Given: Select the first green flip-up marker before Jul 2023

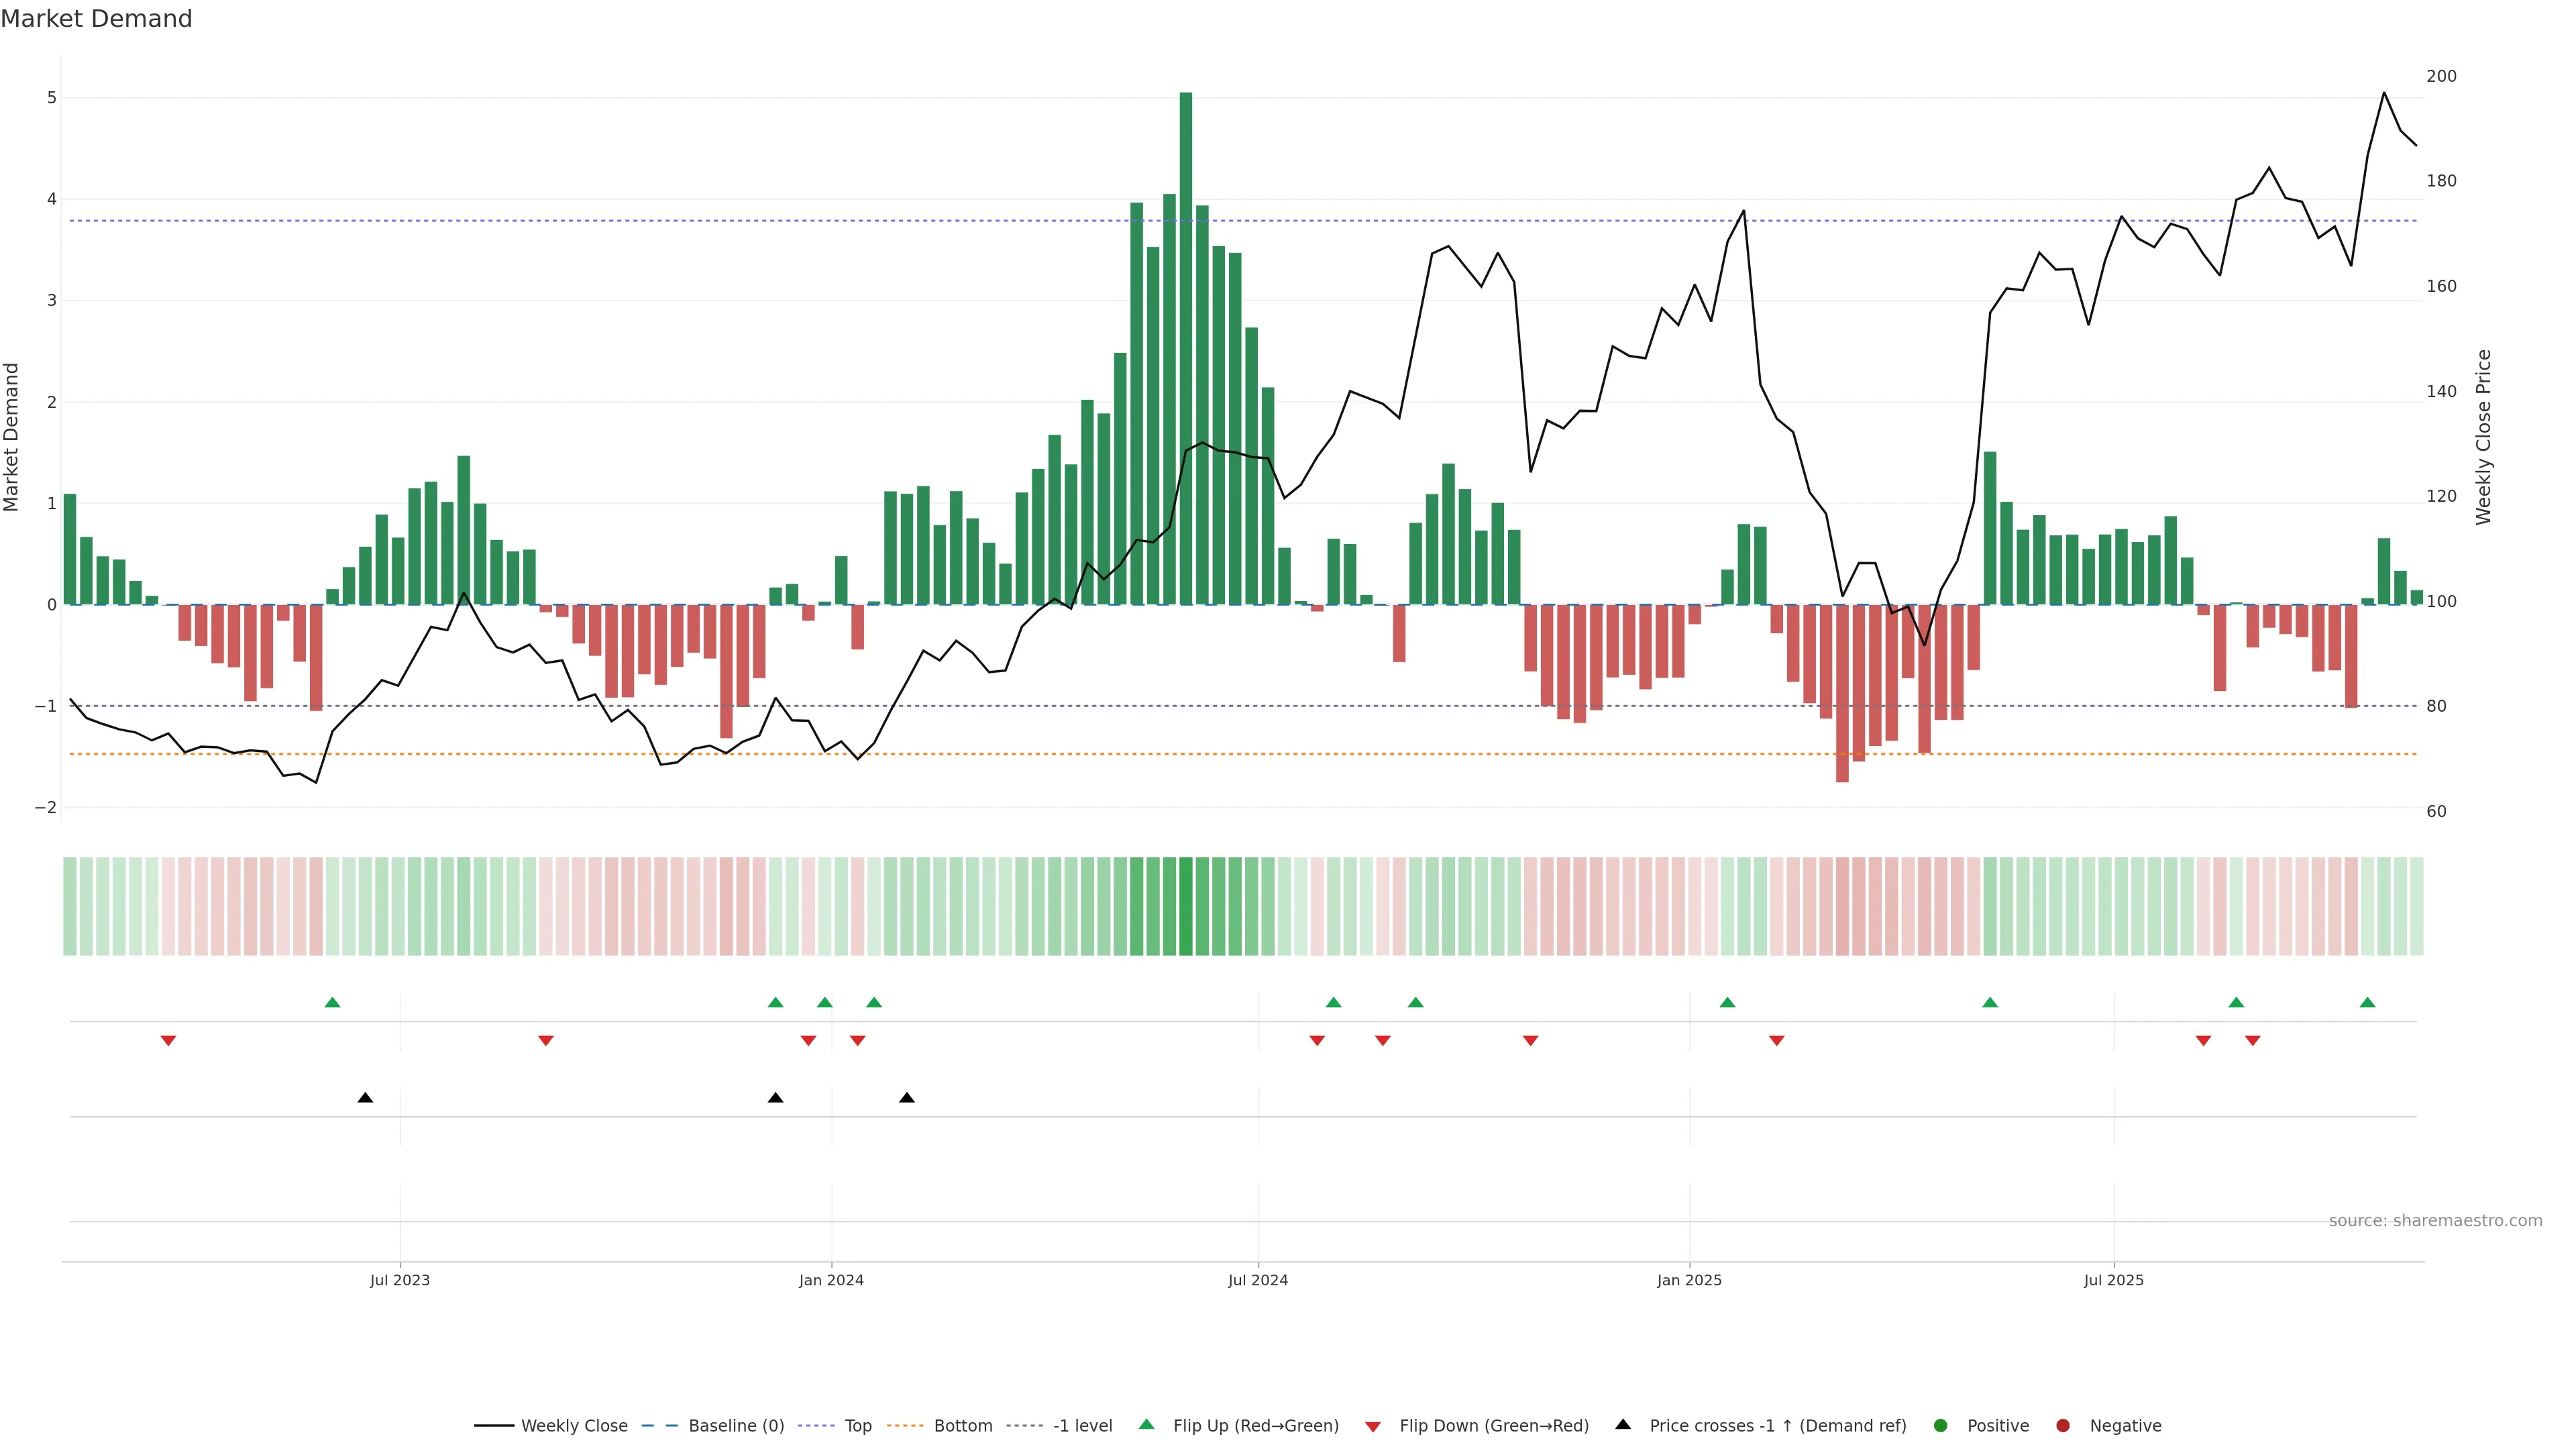Looking at the screenshot, I should (333, 1002).
